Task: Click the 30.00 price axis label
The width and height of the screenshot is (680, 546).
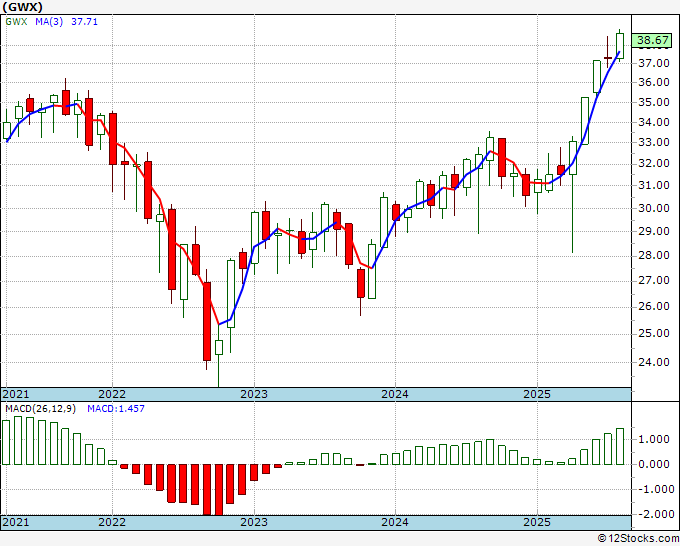Action: (x=654, y=208)
